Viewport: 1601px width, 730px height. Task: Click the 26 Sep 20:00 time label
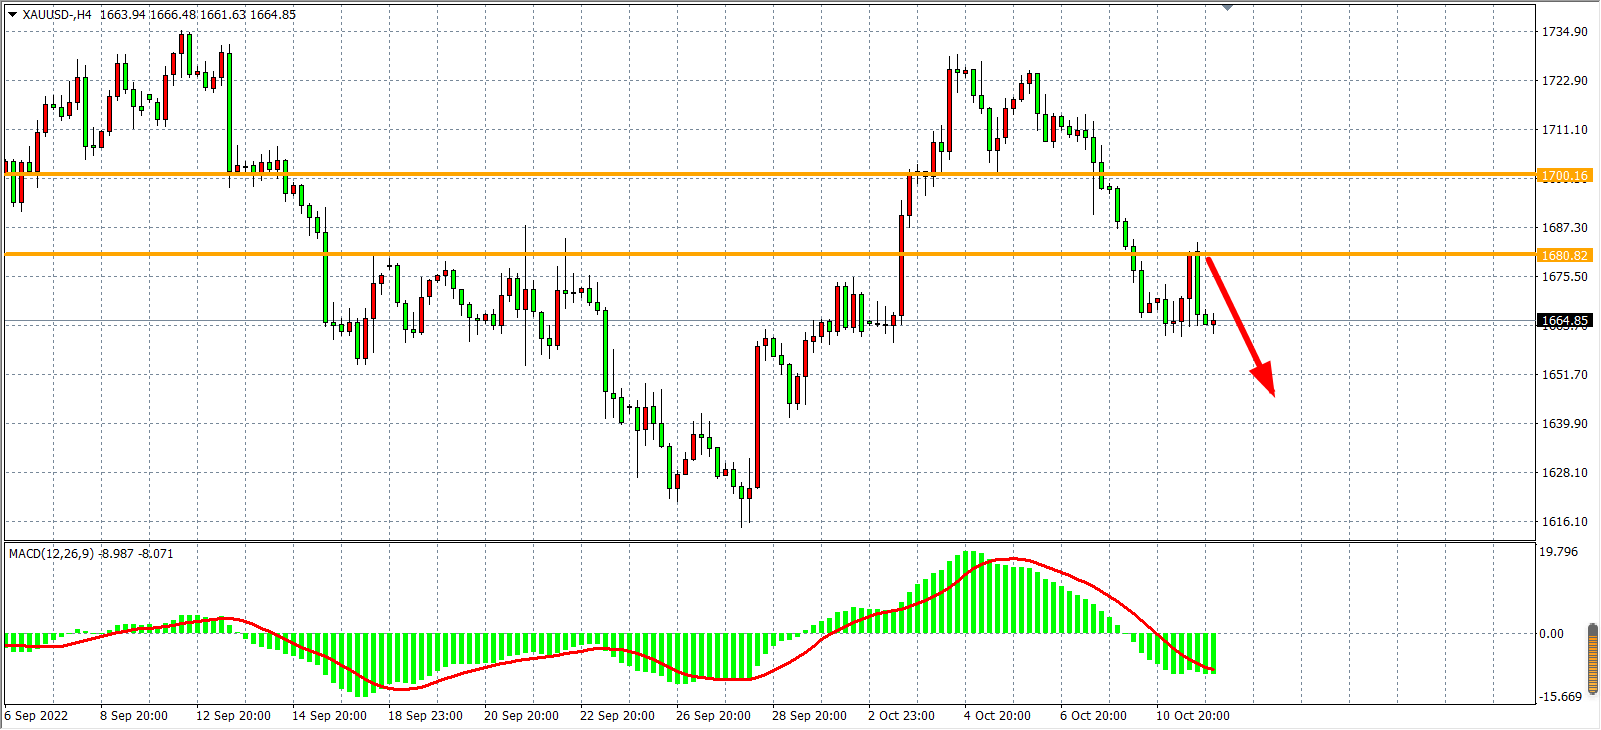click(713, 716)
